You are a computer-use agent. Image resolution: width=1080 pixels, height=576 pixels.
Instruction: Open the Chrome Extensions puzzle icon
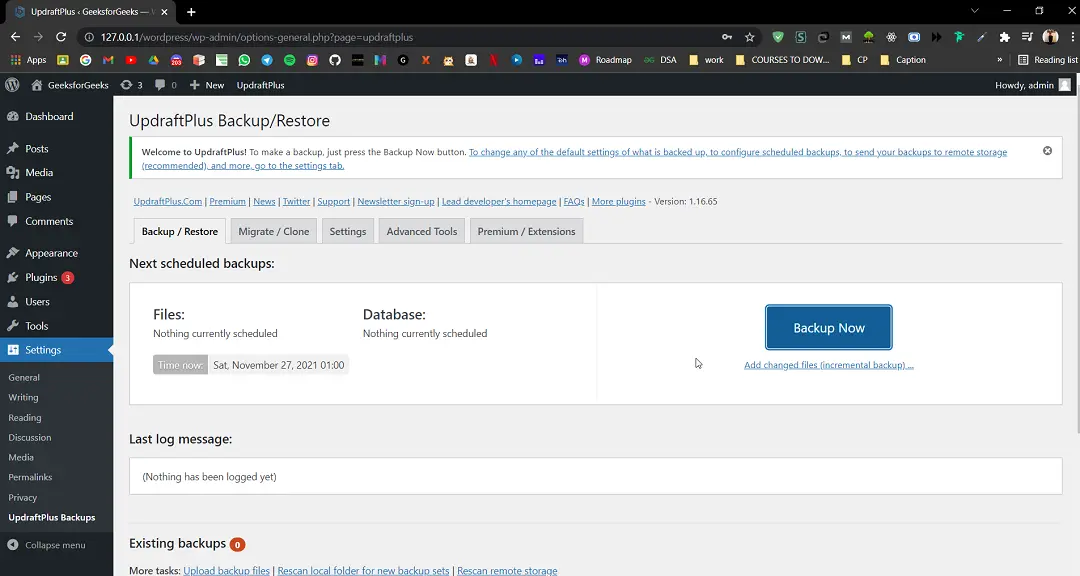coord(1004,37)
